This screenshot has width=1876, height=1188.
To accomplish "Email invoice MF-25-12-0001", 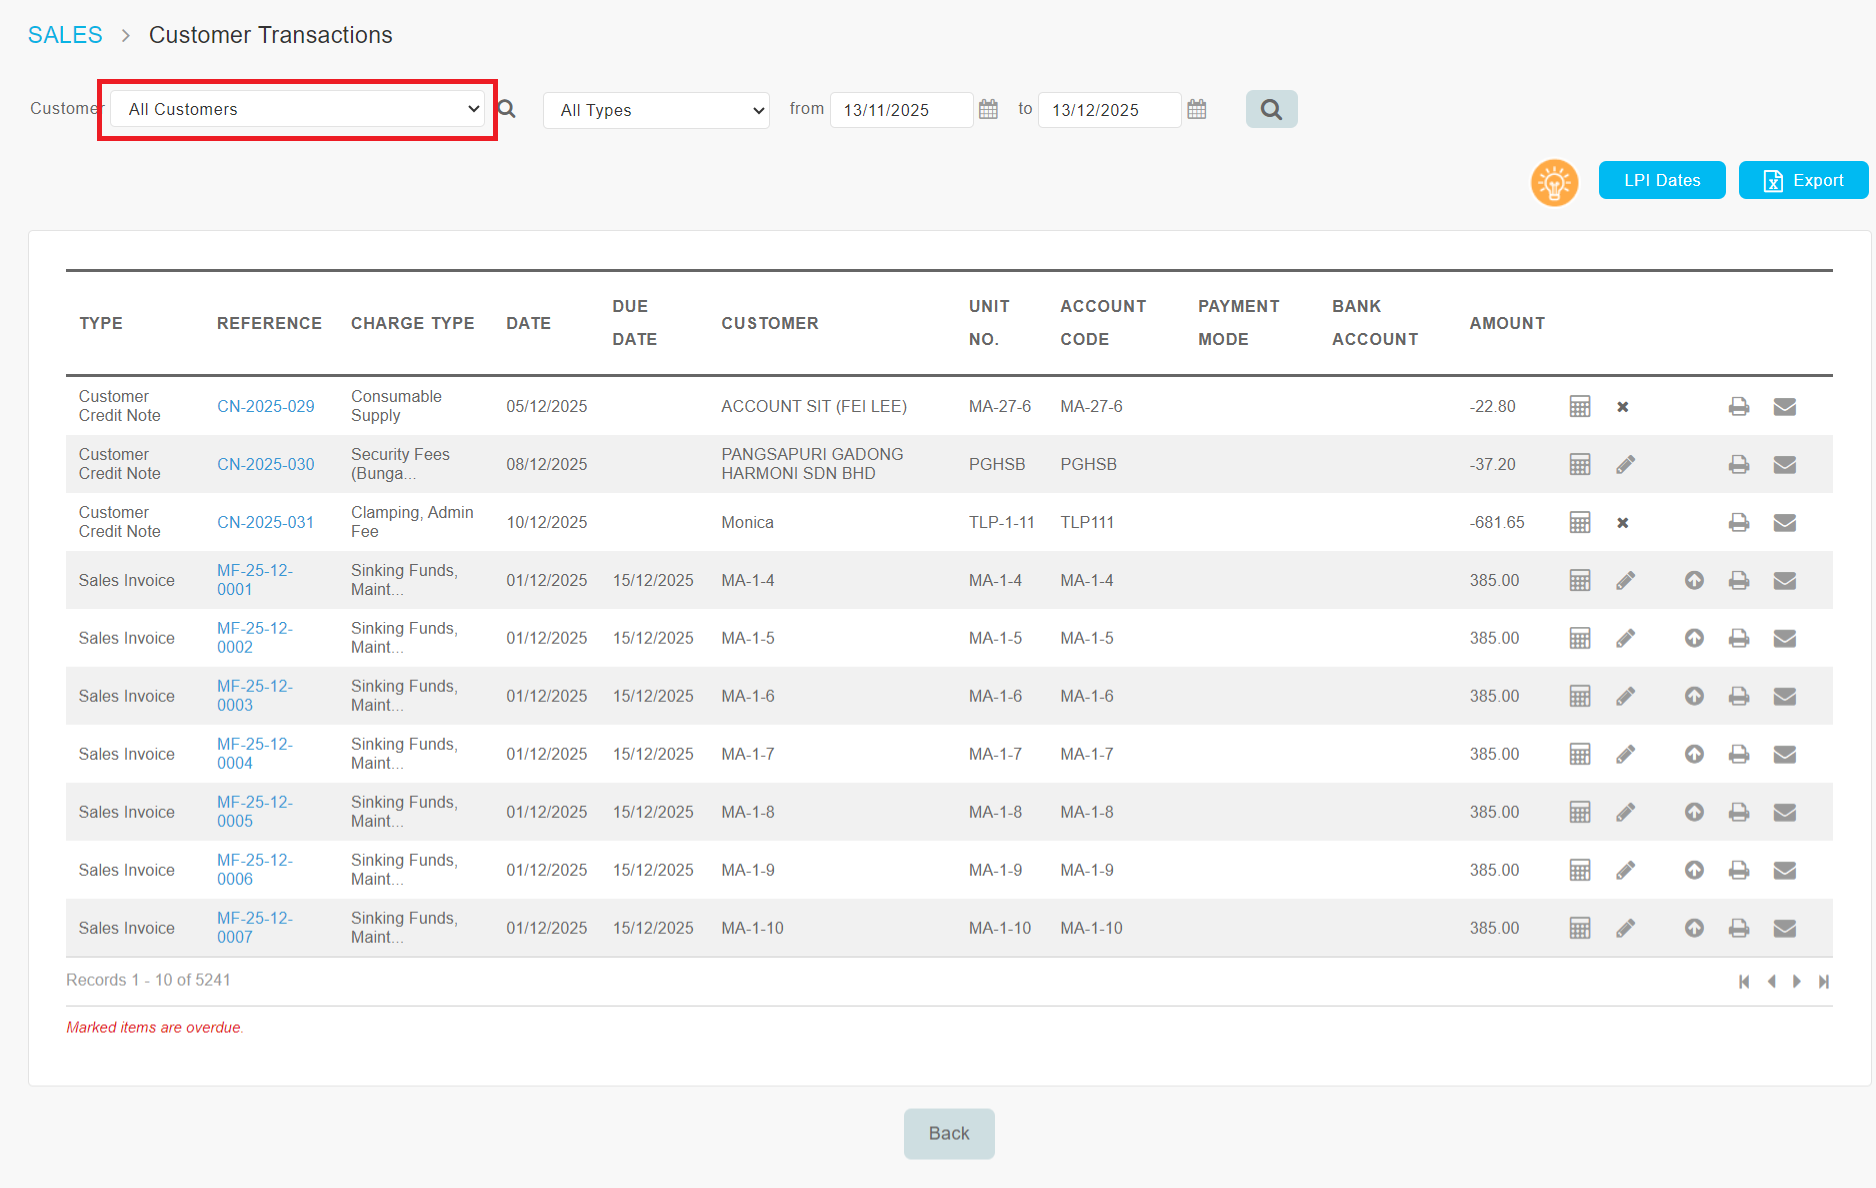I will [1784, 580].
